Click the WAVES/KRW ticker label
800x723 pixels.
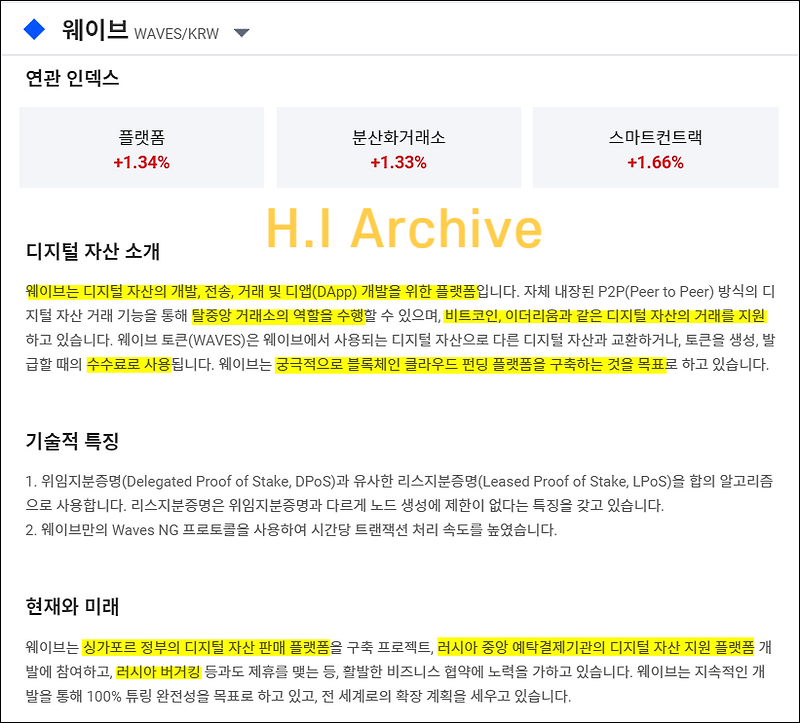(x=177, y=34)
